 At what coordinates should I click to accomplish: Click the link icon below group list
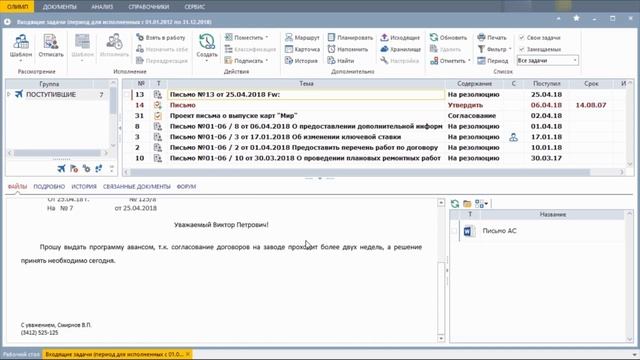pyautogui.click(x=87, y=169)
